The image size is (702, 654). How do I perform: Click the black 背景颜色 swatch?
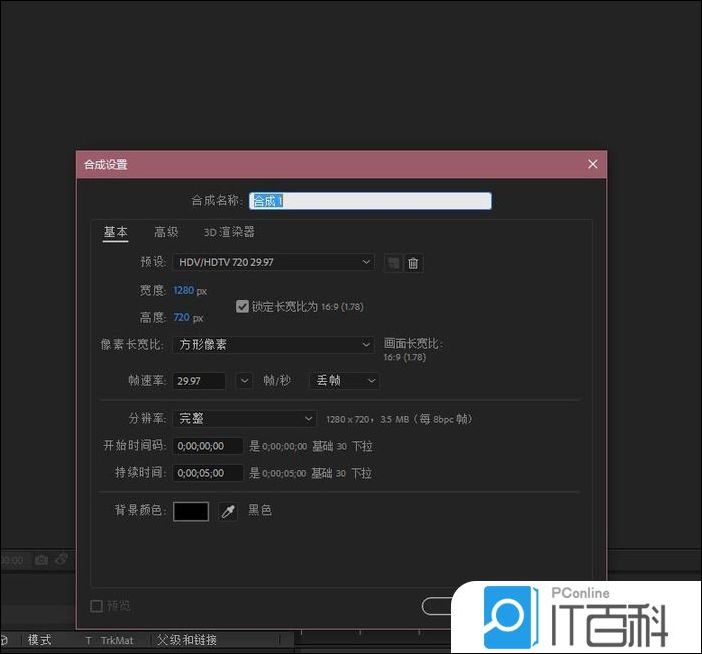(191, 511)
